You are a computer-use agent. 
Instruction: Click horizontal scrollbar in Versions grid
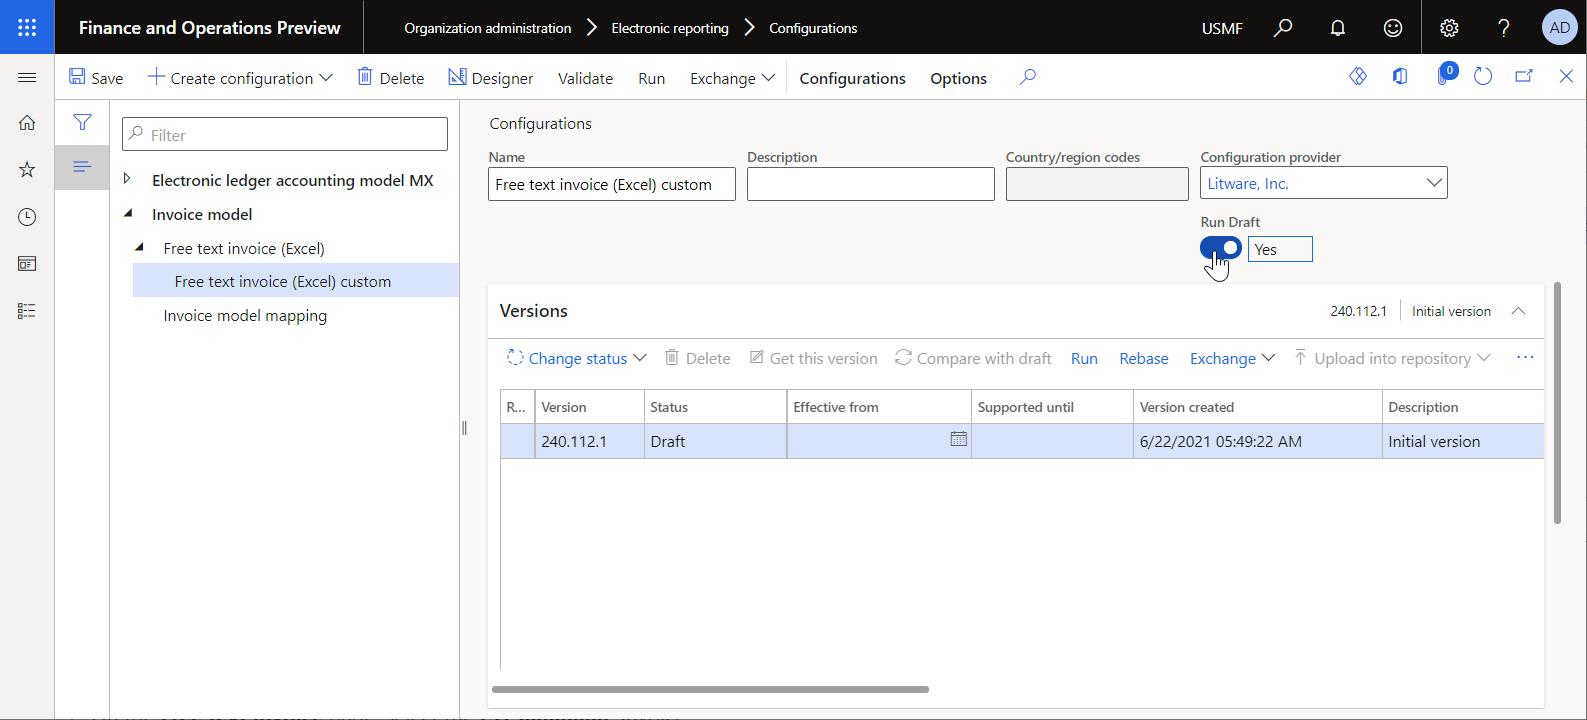coord(710,689)
